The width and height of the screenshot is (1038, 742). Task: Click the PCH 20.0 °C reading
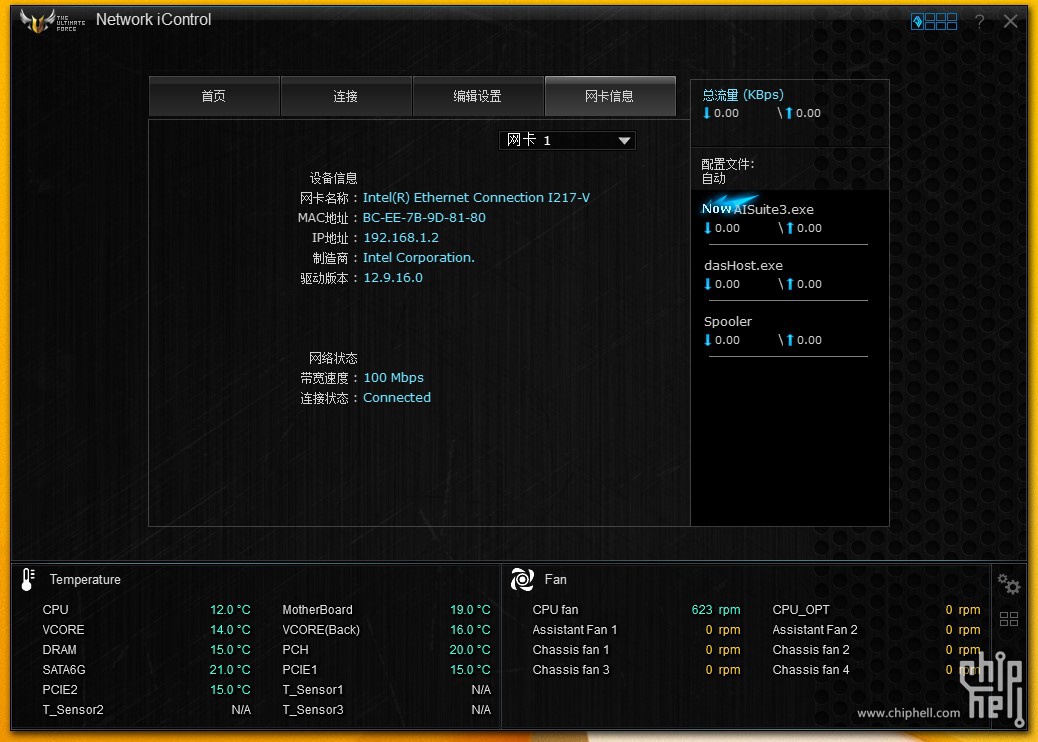[470, 650]
